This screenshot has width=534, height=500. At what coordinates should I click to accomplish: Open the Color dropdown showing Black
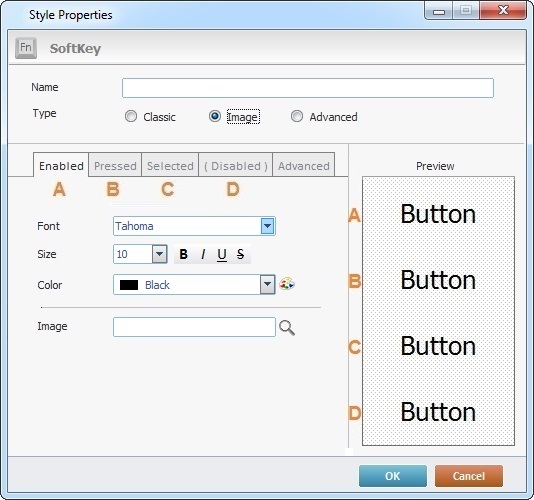pyautogui.click(x=194, y=285)
